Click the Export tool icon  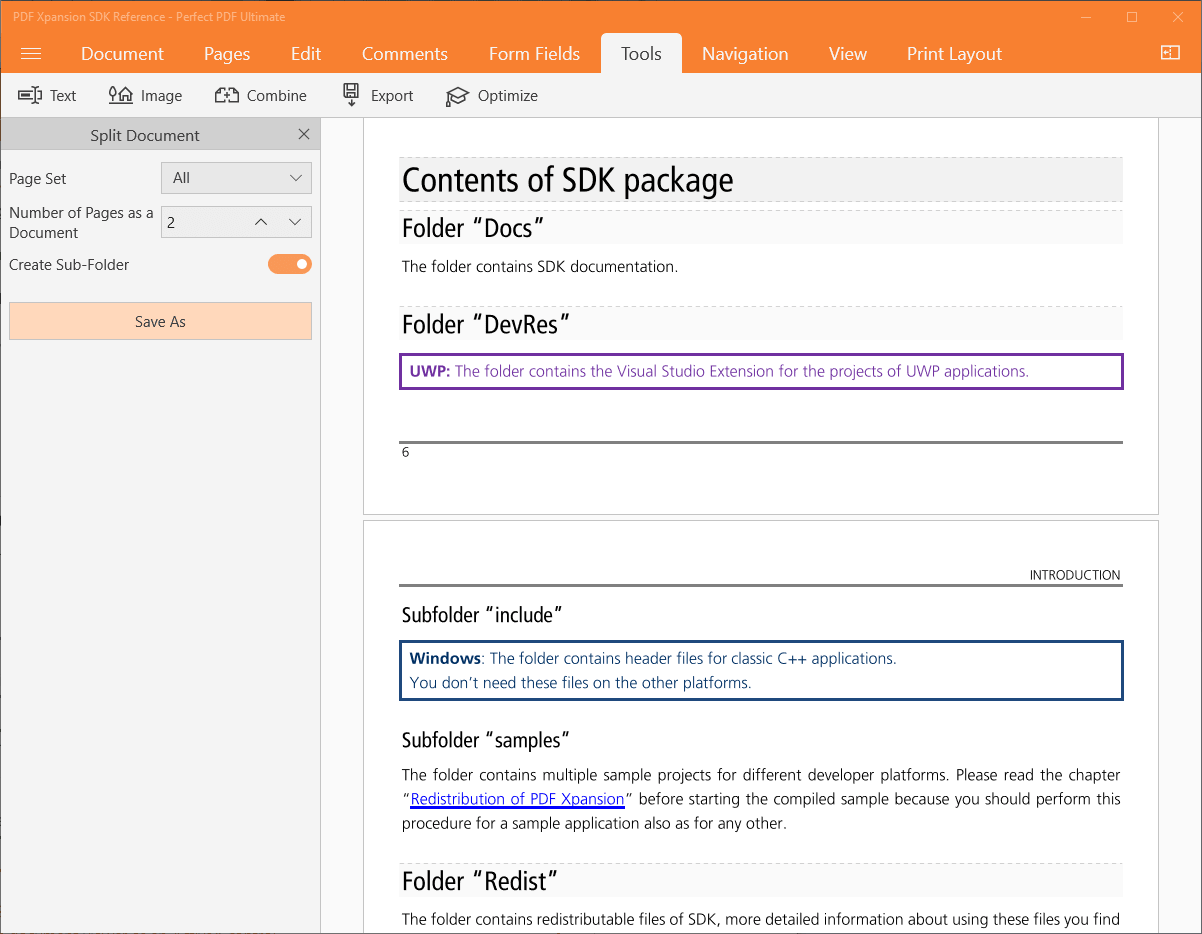click(351, 95)
